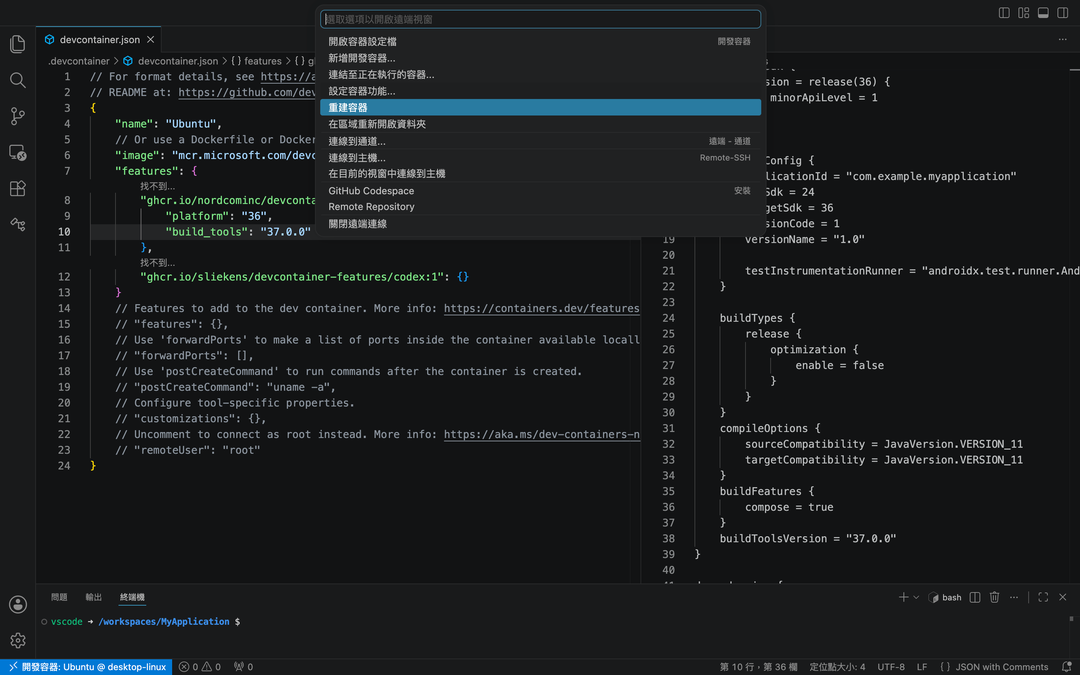The height and width of the screenshot is (675, 1080).
Task: Select 連線到主機... Remote-SSH option
Action: [x=541, y=158]
